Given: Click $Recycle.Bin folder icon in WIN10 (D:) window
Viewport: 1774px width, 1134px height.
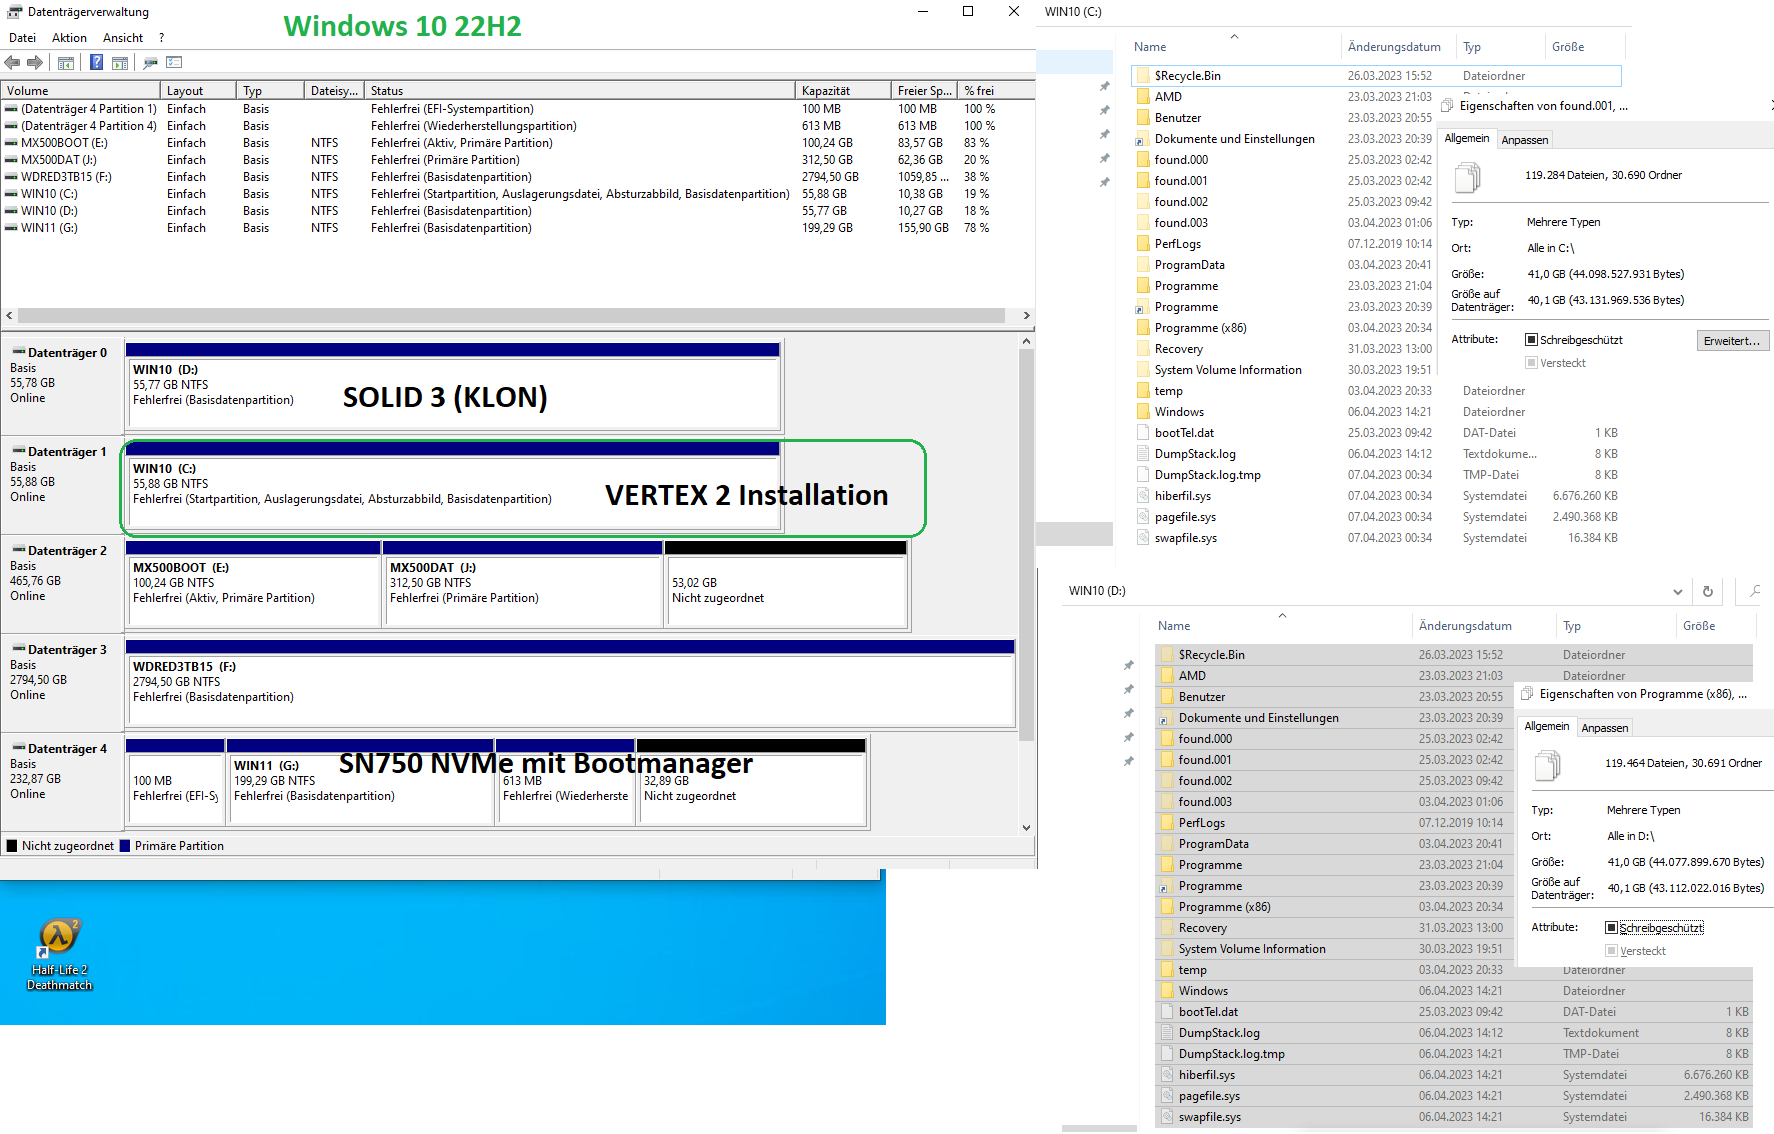Looking at the screenshot, I should pos(1167,655).
